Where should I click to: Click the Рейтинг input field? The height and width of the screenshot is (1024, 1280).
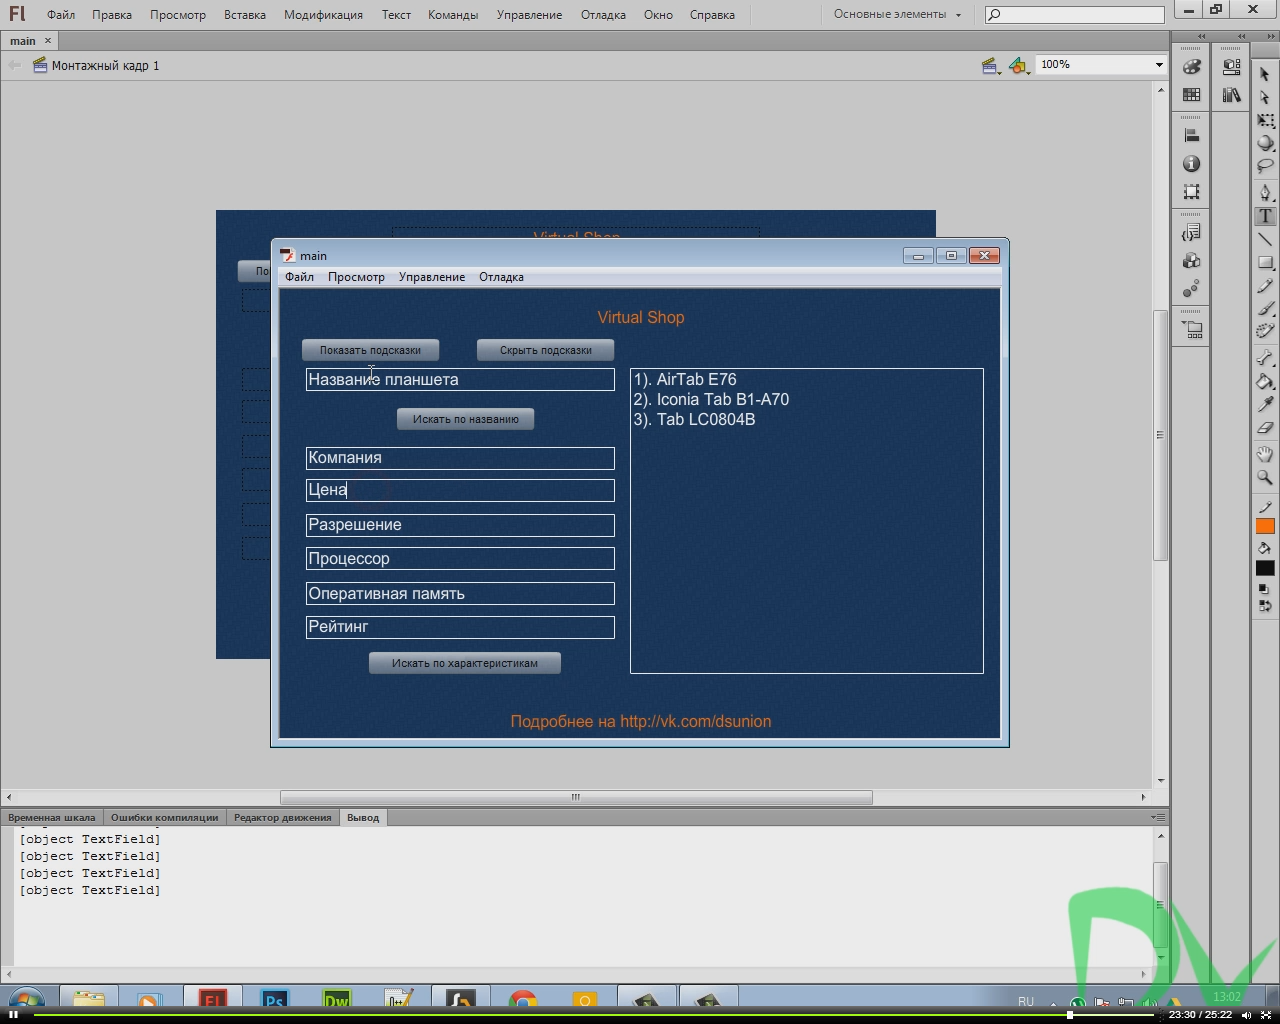460,627
